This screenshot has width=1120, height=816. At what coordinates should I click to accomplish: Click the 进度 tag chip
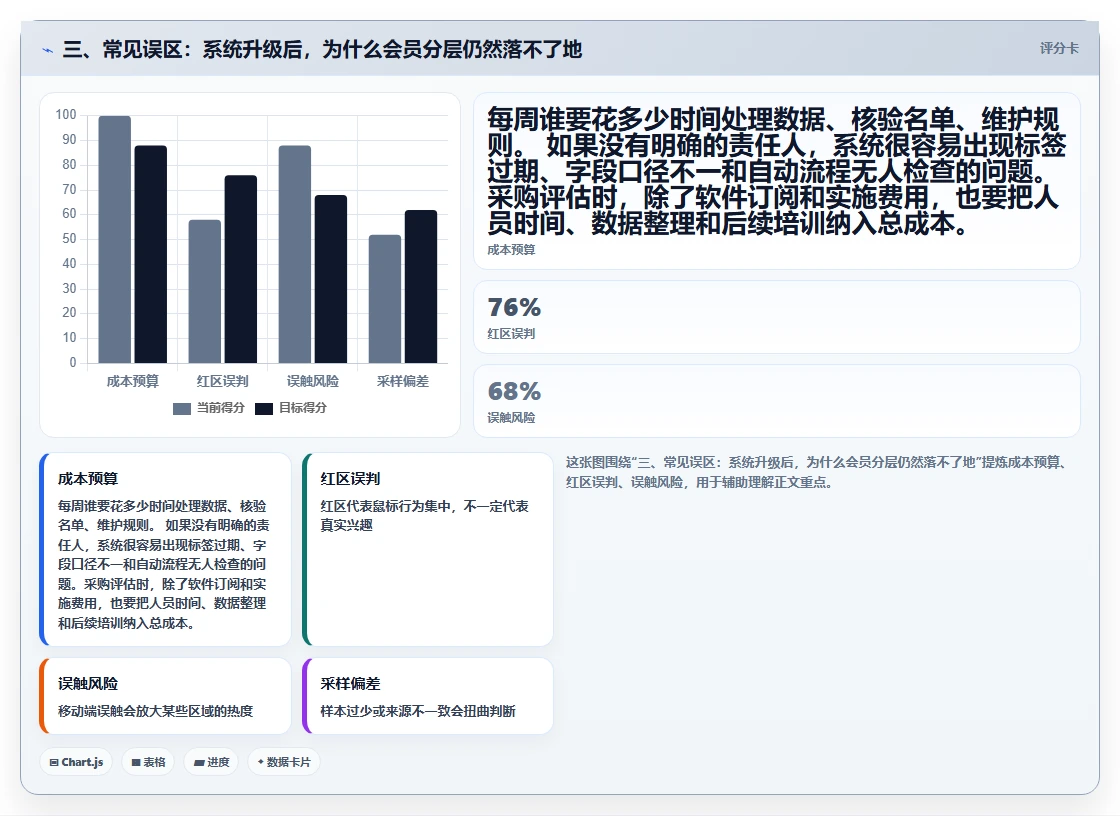point(211,762)
